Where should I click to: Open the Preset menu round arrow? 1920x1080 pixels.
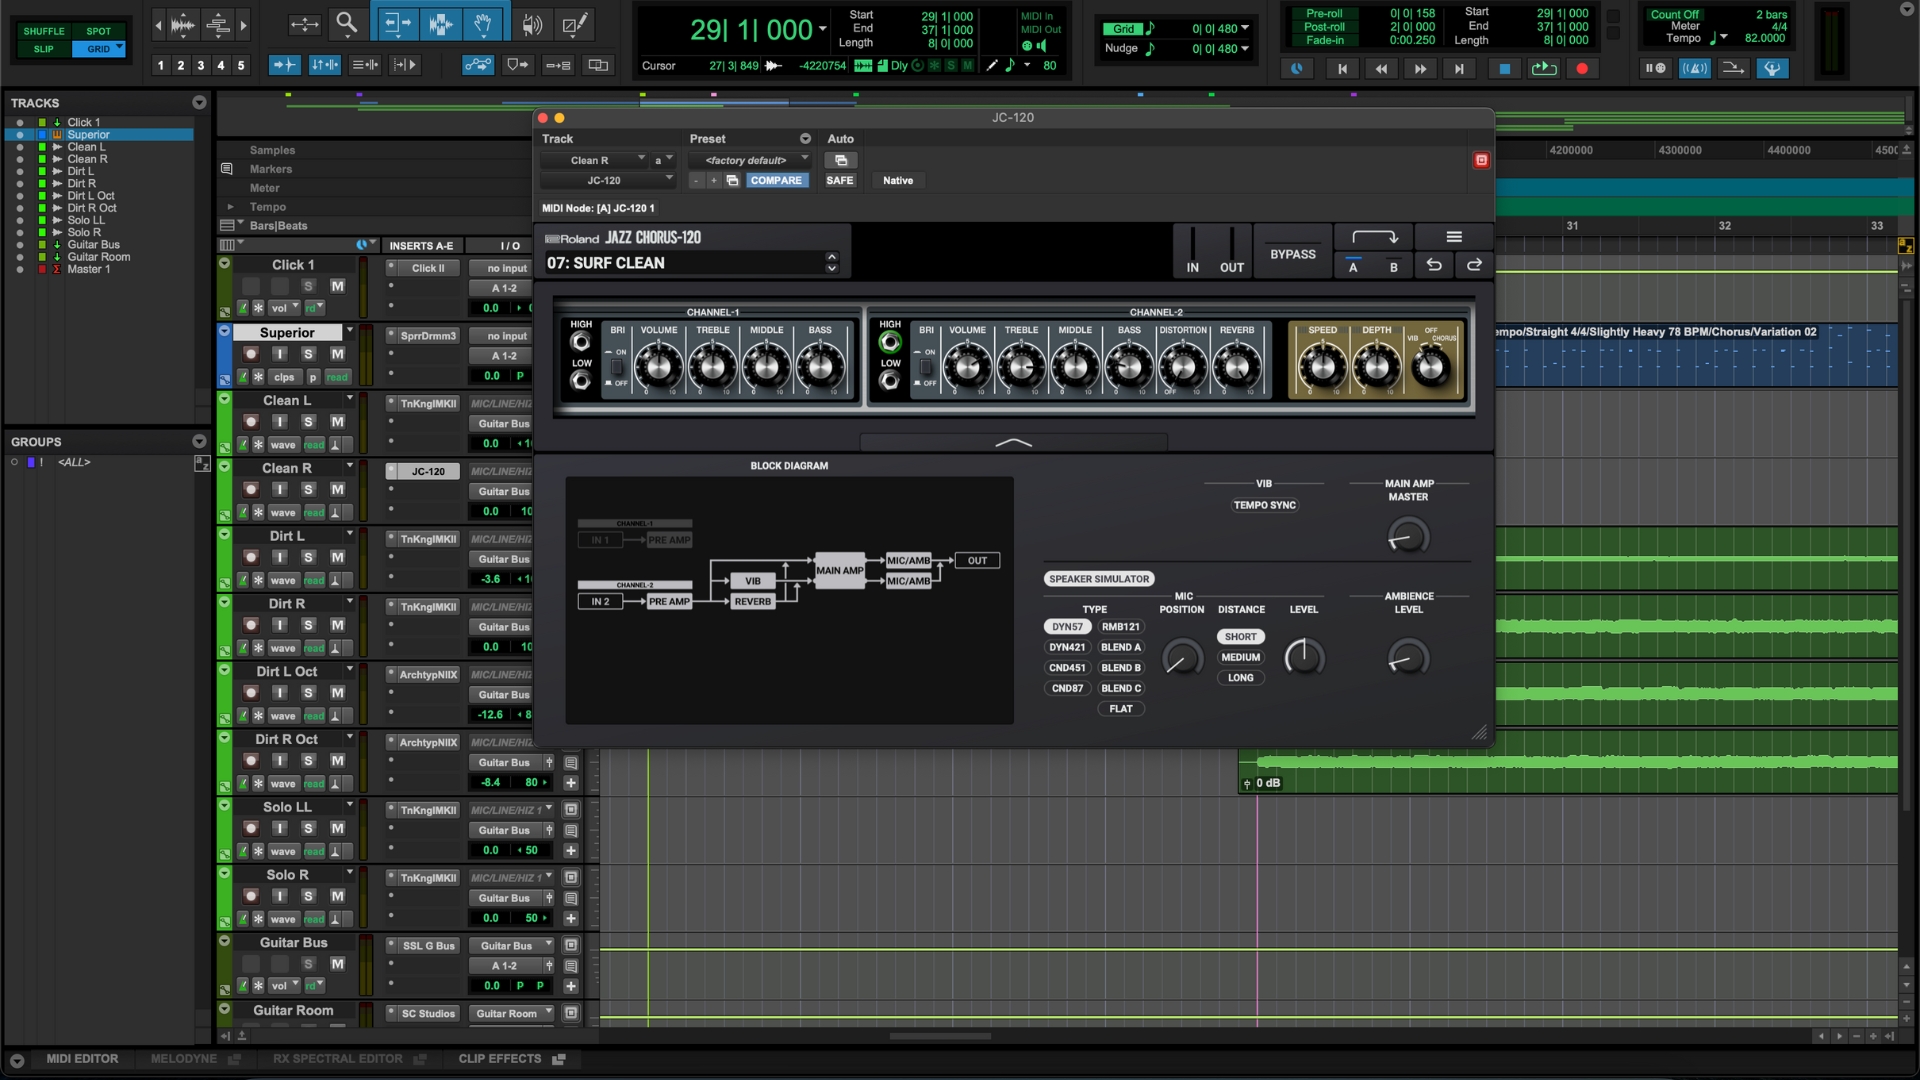805,139
